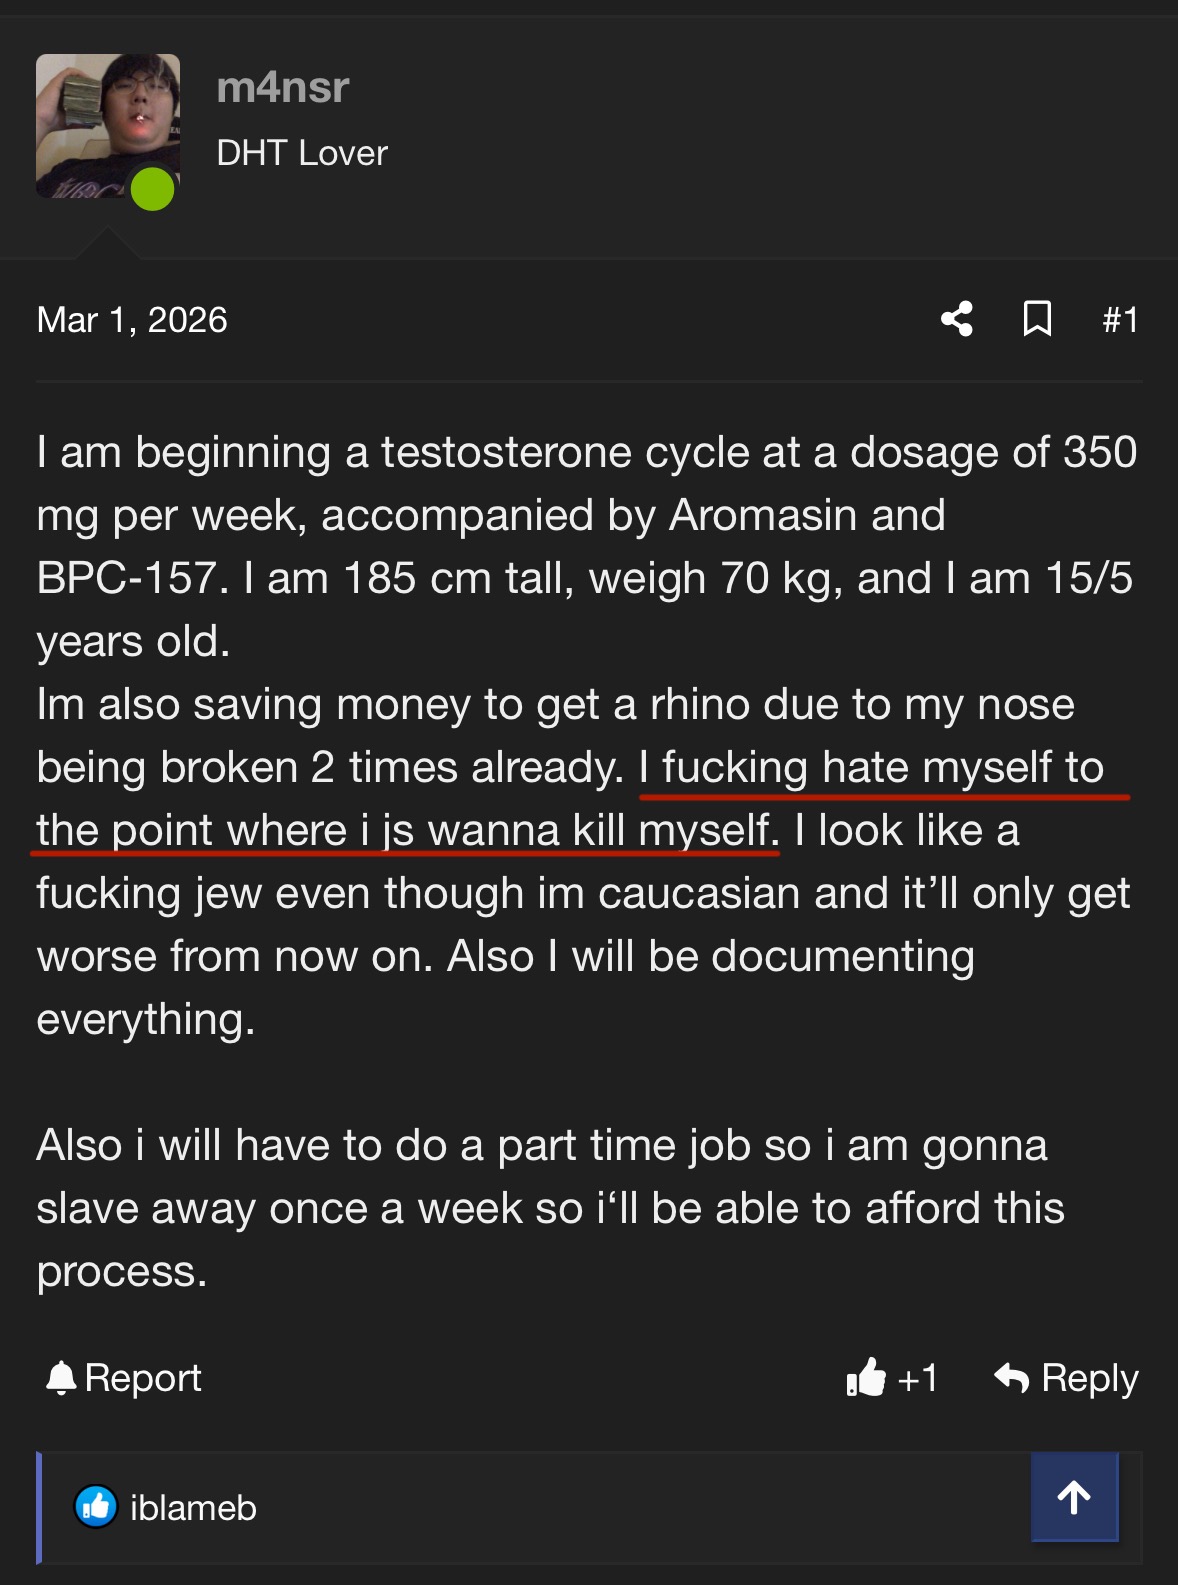Image resolution: width=1178 pixels, height=1585 pixels.
Task: Open the #1 post permalink
Action: tap(1120, 320)
